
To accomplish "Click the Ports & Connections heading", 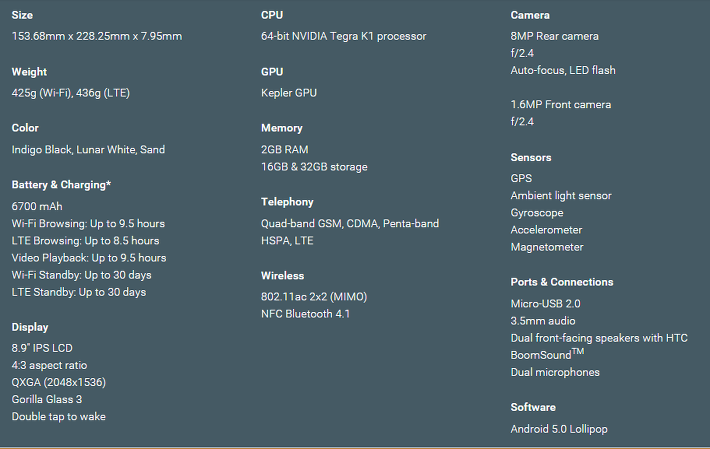I will point(562,282).
